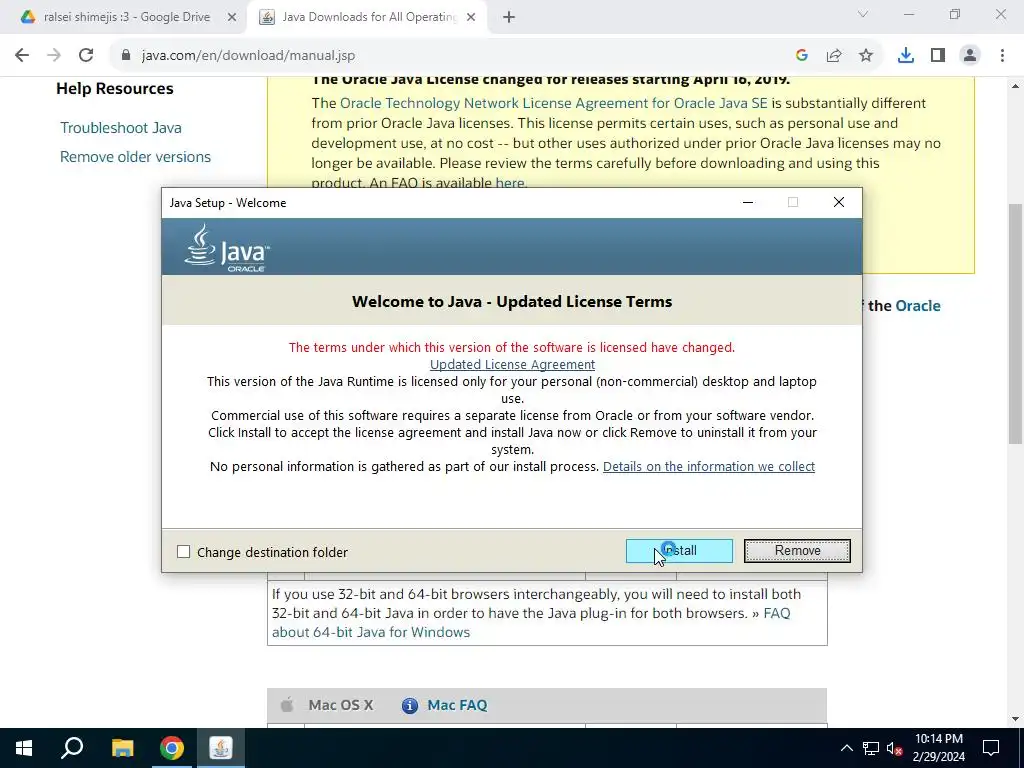Reload the java.com page
Image resolution: width=1024 pixels, height=768 pixels.
point(86,56)
